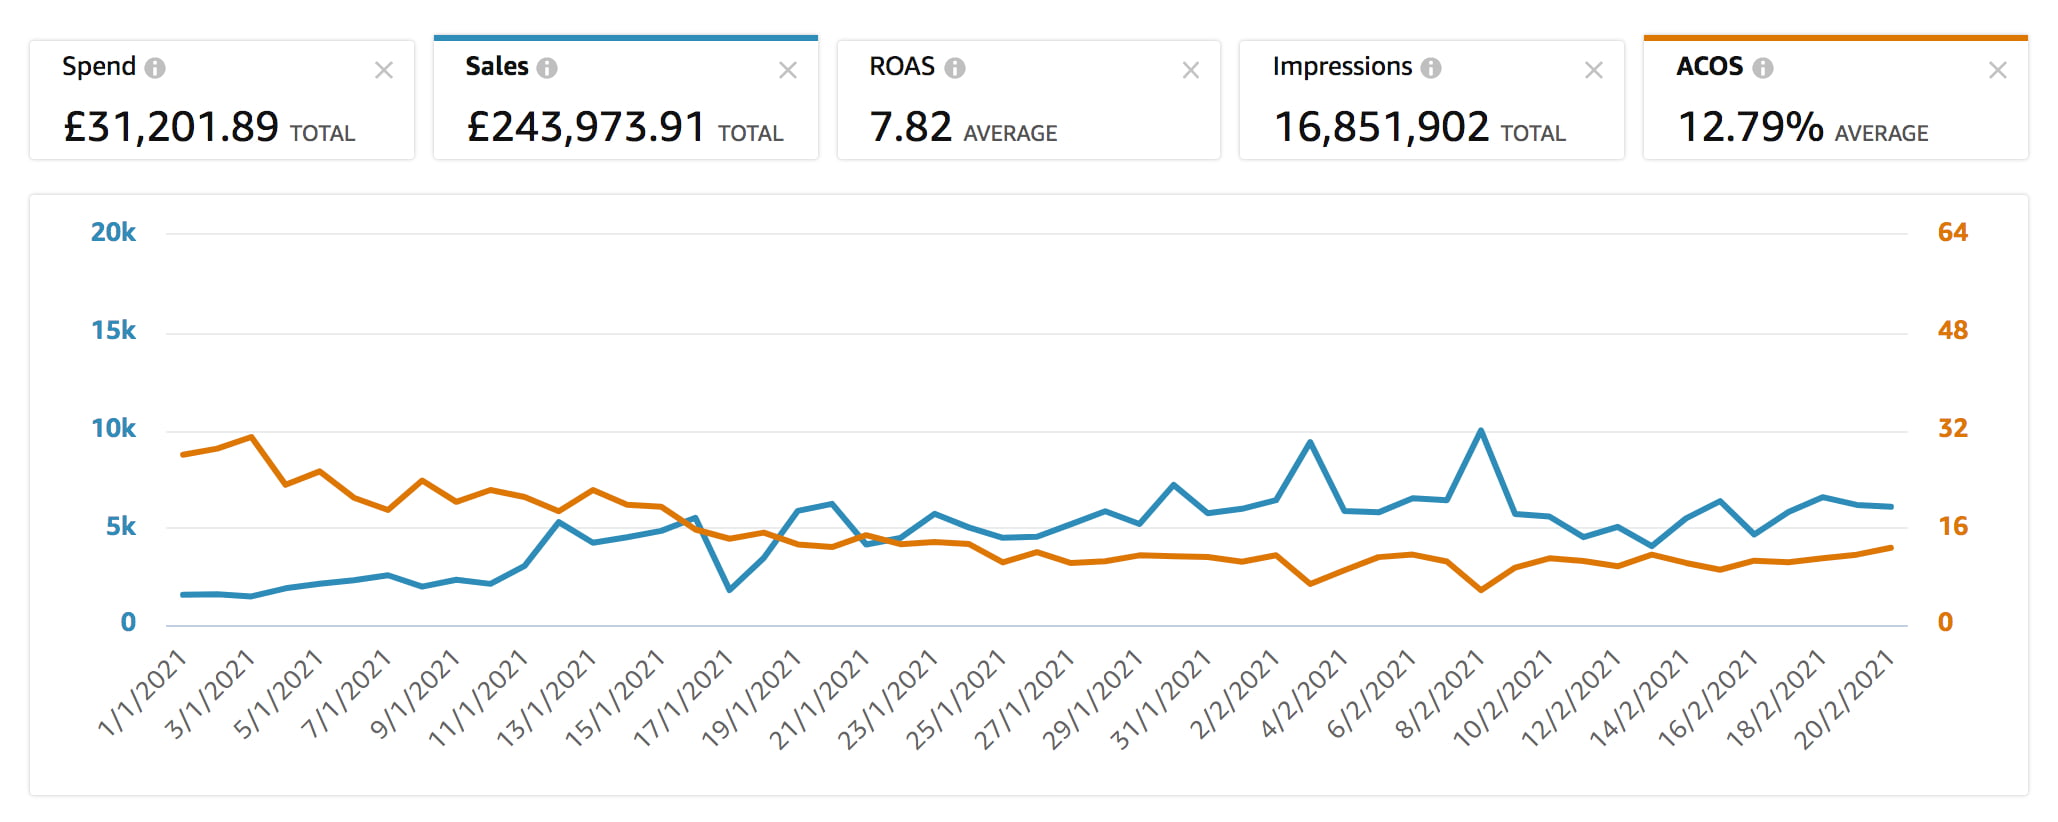
Task: Click the 20/2/2021 date axis label
Action: (x=1842, y=700)
